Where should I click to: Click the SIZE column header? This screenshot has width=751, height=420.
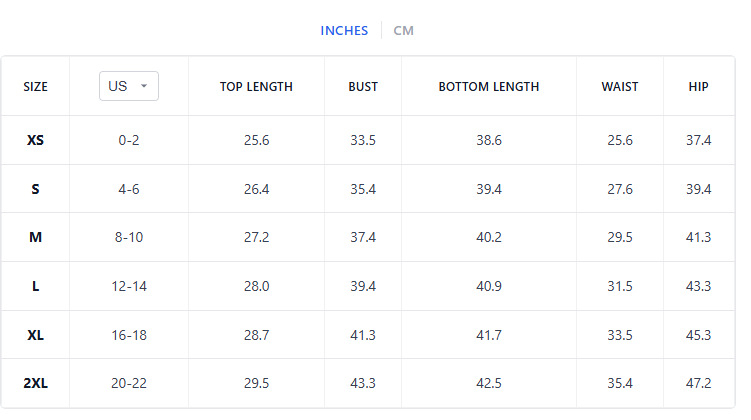(35, 87)
